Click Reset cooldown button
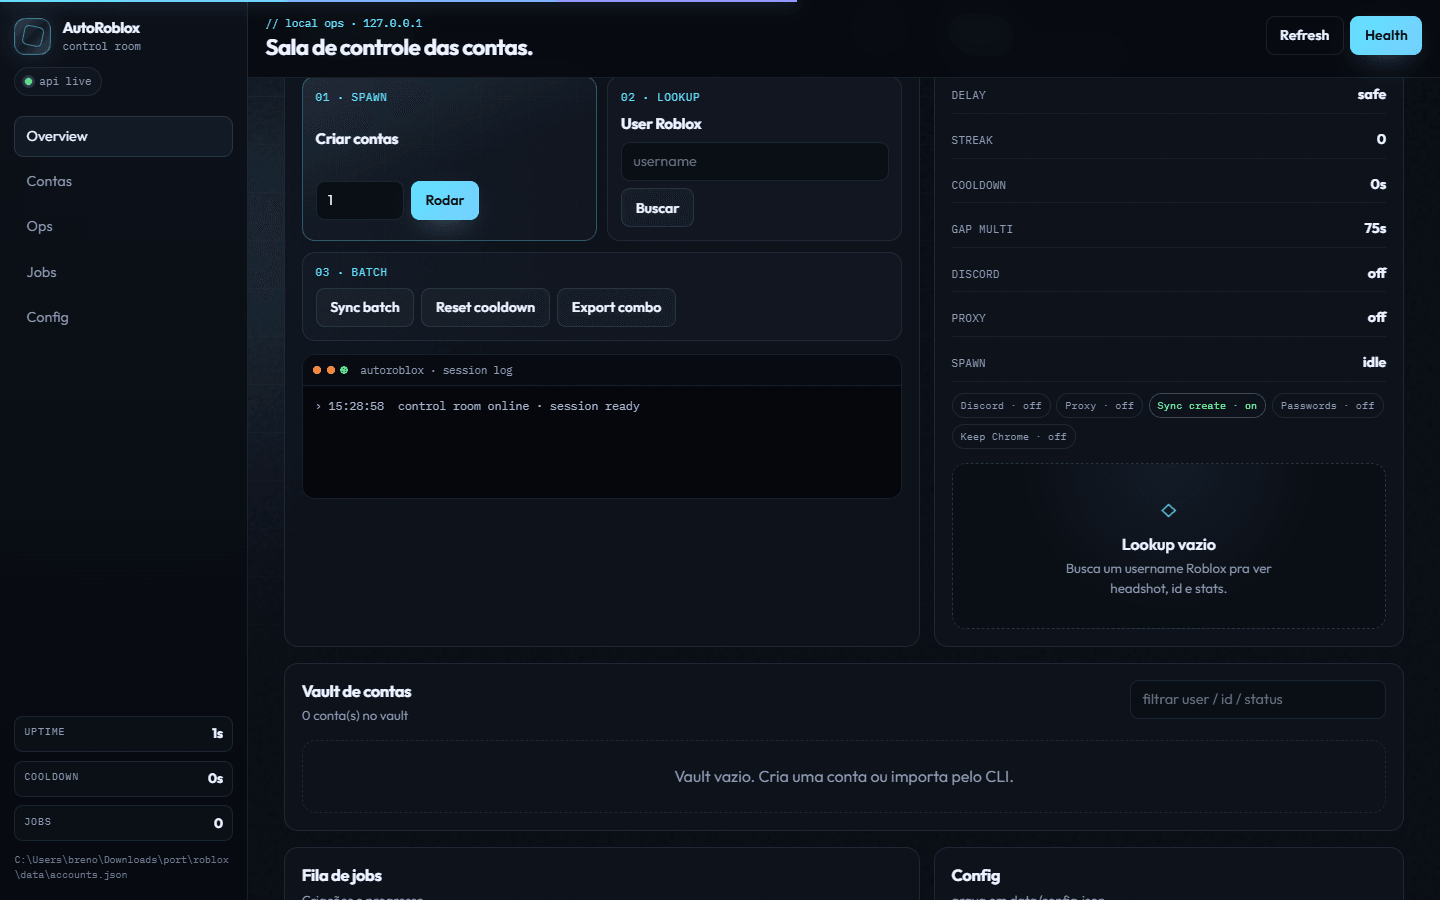Viewport: 1440px width, 900px height. click(485, 307)
